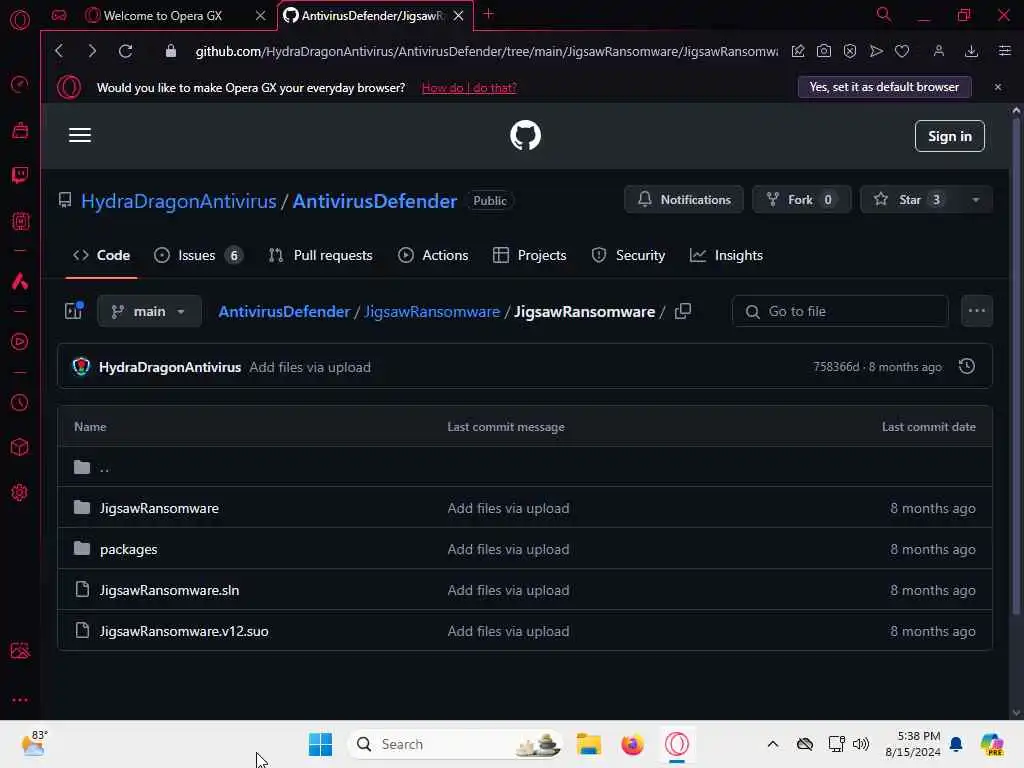Image resolution: width=1024 pixels, height=768 pixels.
Task: Go forward to next page
Action: click(x=91, y=51)
